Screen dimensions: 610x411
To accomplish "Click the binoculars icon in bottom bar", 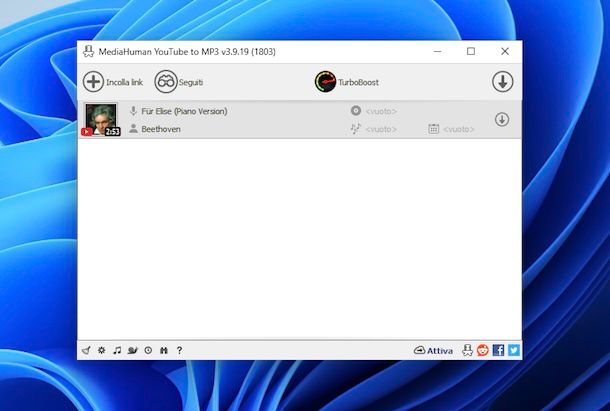I will [x=164, y=350].
